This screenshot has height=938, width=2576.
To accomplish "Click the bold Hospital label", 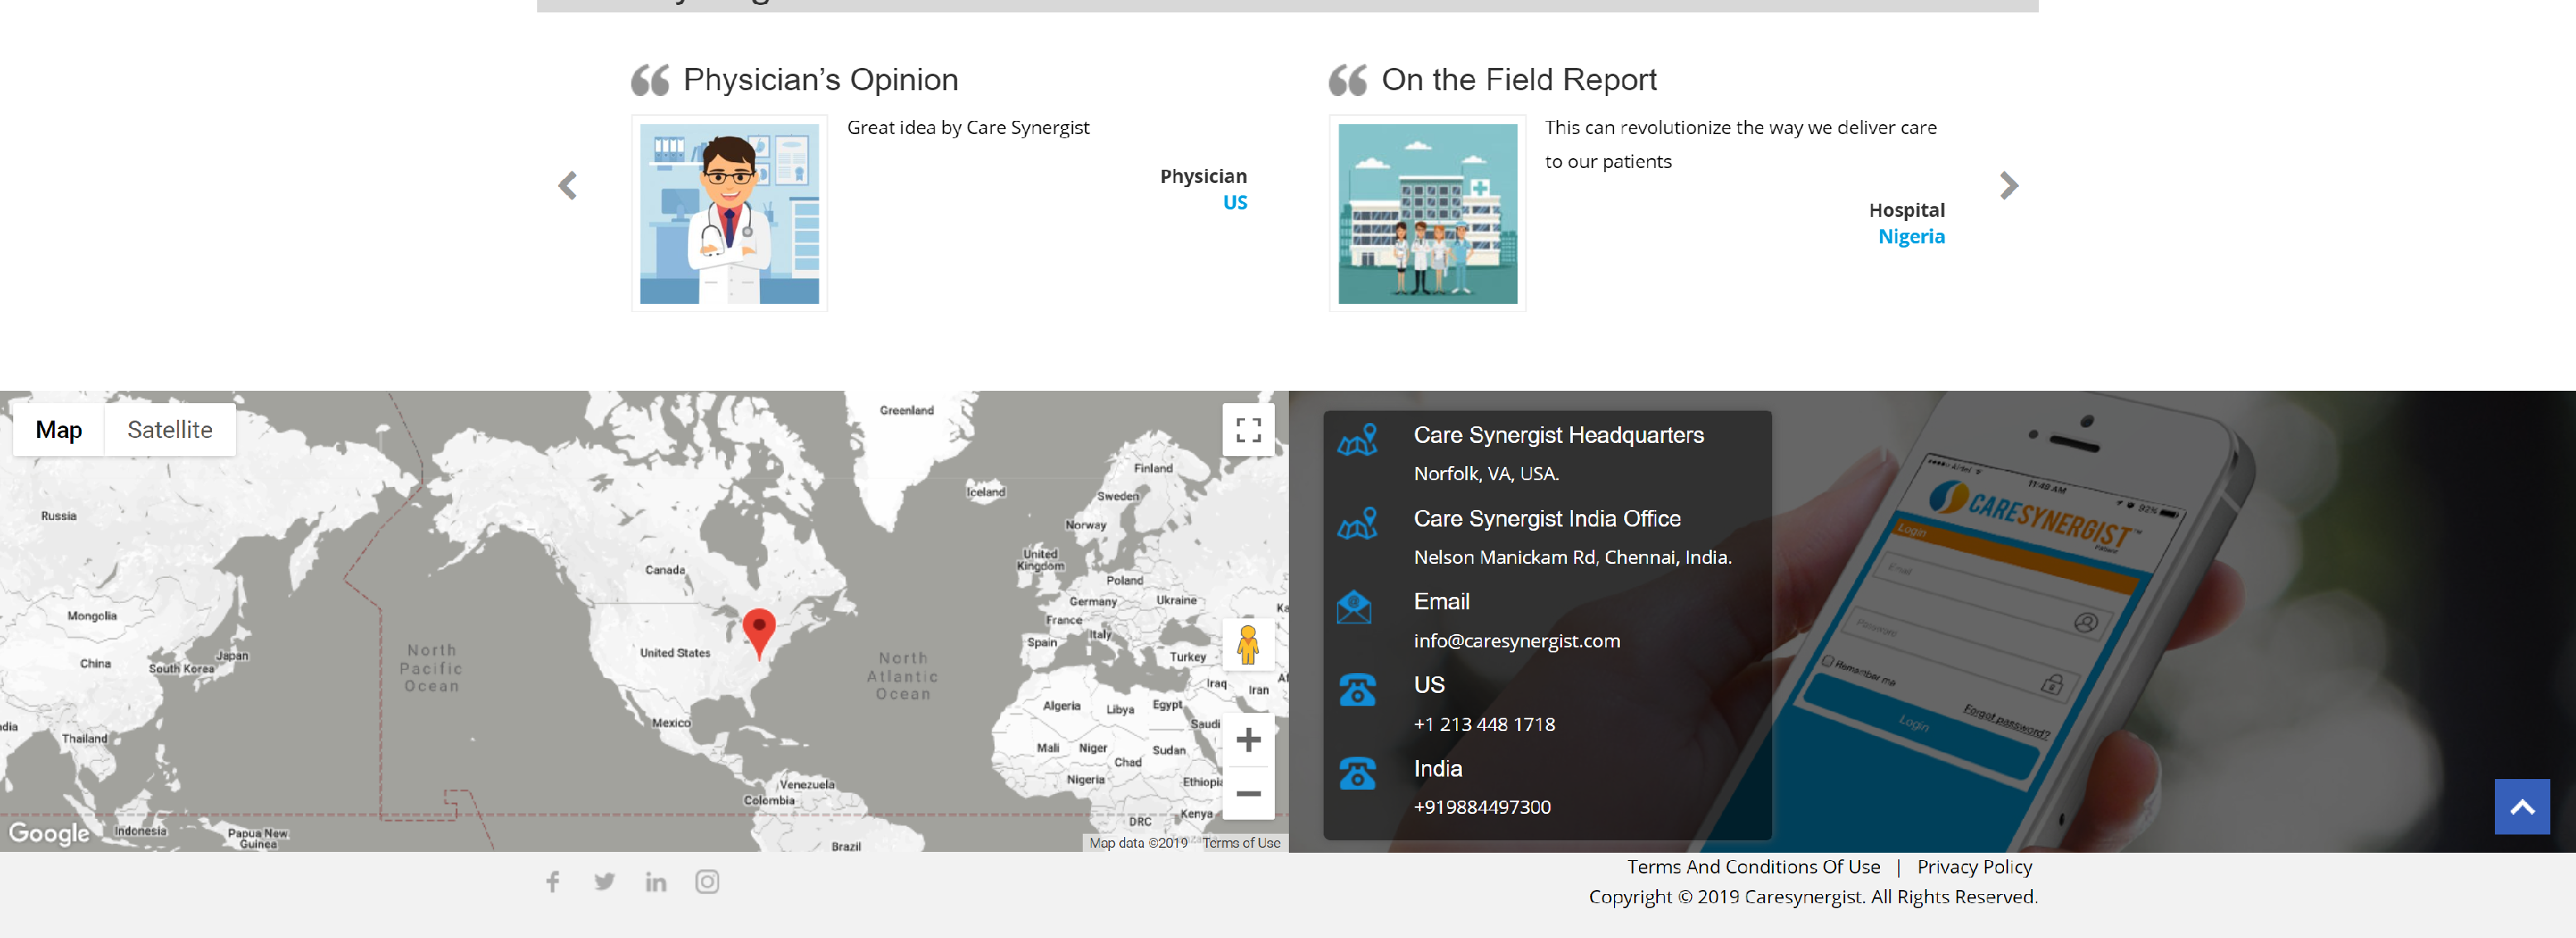I will [1906, 210].
